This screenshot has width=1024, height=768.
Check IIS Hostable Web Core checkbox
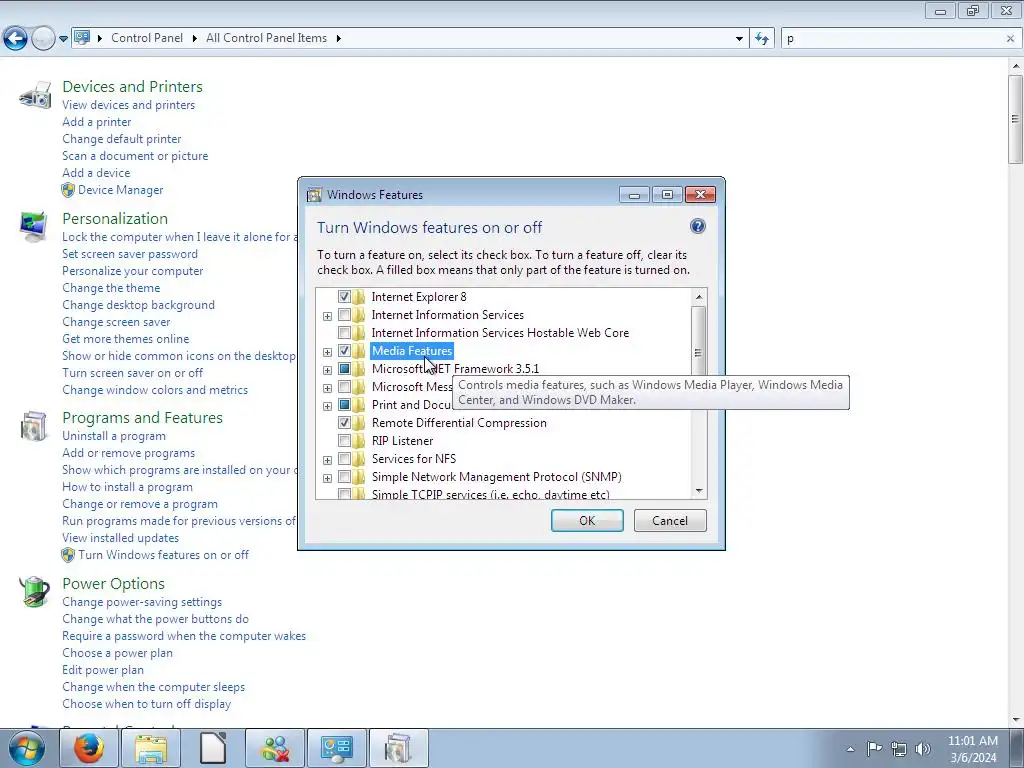click(x=344, y=332)
